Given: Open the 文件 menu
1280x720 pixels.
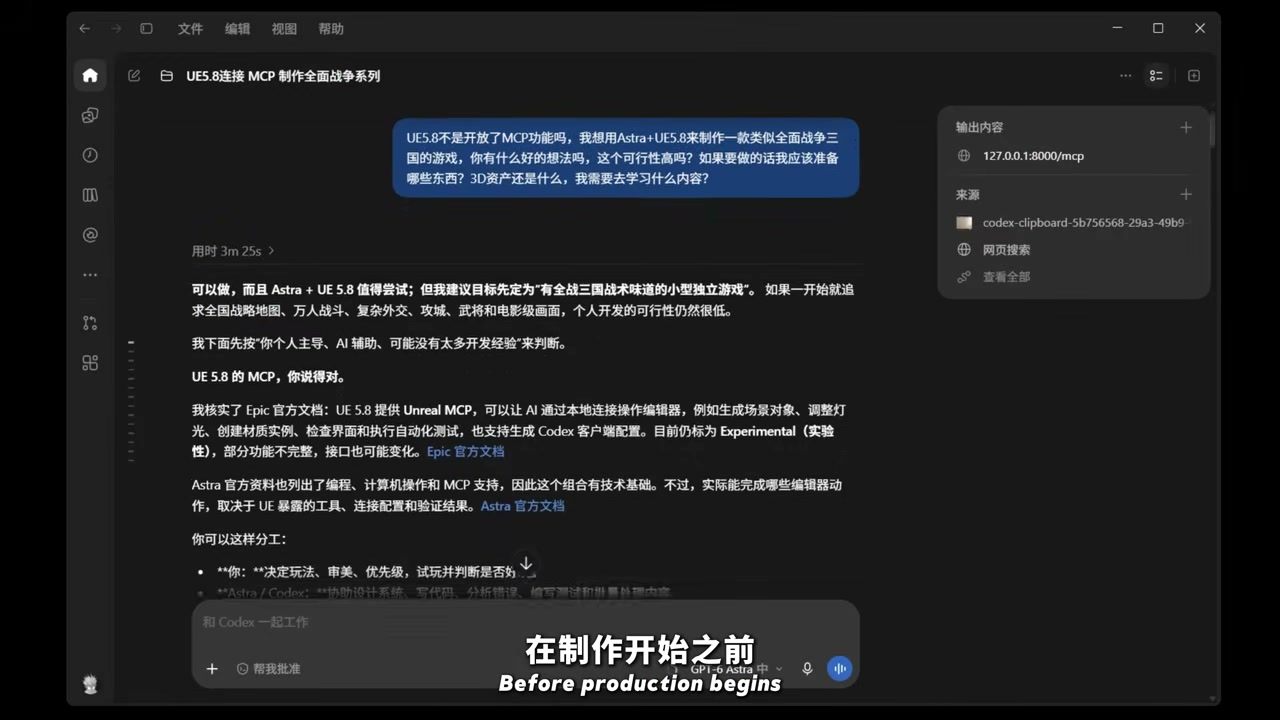Looking at the screenshot, I should (x=191, y=29).
